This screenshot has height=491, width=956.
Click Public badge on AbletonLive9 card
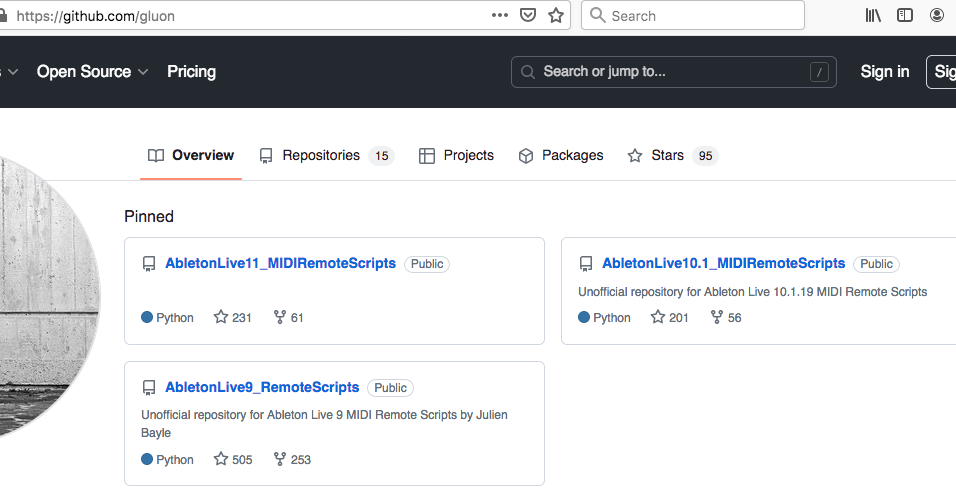click(390, 388)
